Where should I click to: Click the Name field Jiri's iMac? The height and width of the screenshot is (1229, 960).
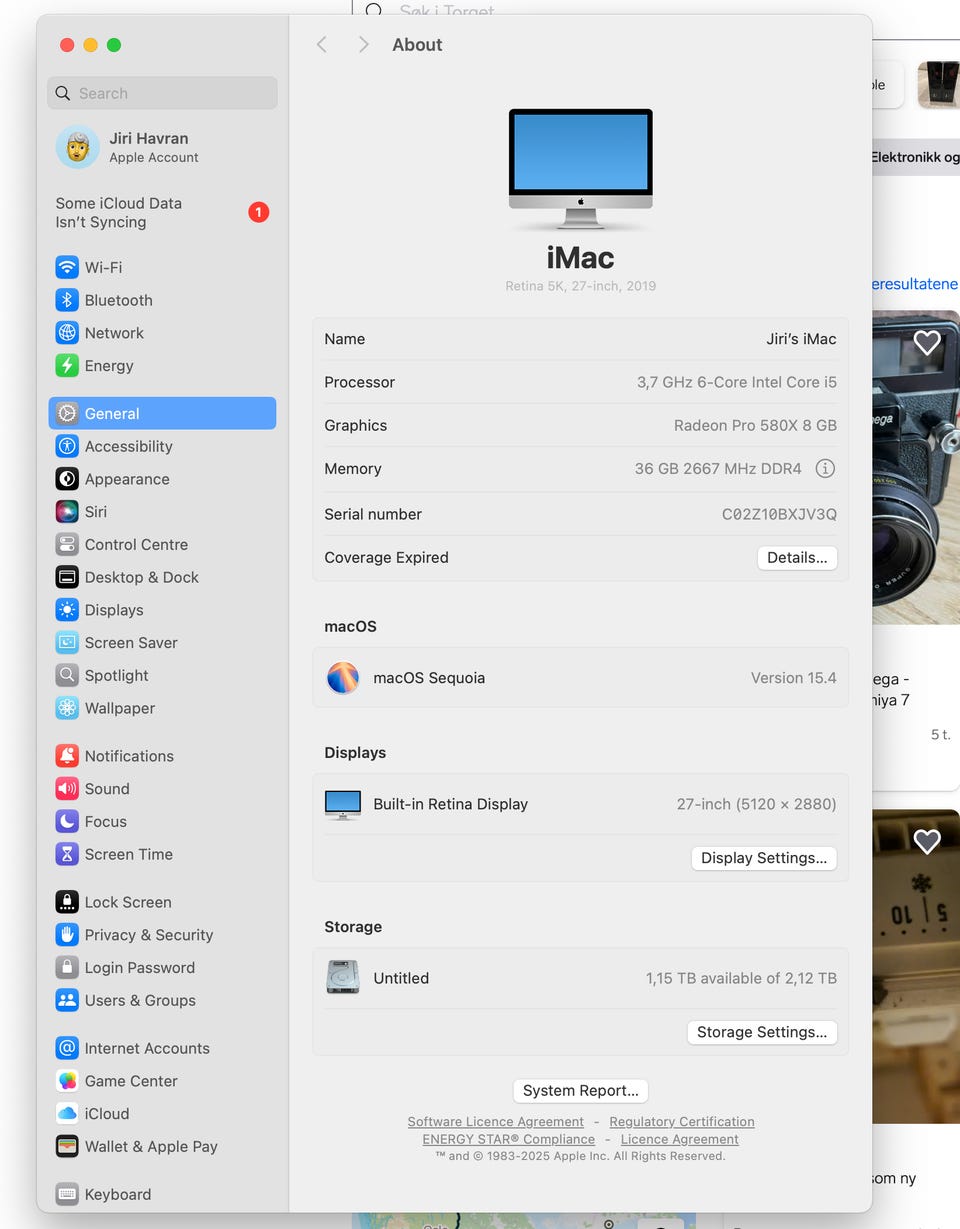[x=801, y=339]
